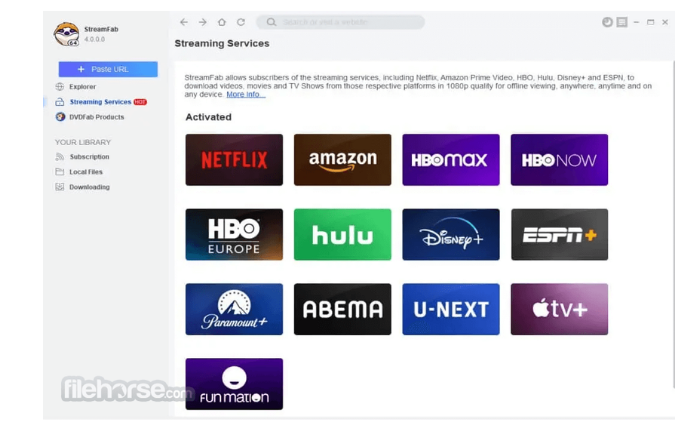
Task: Click the DVDFab Products logo icon
Action: pos(60,117)
